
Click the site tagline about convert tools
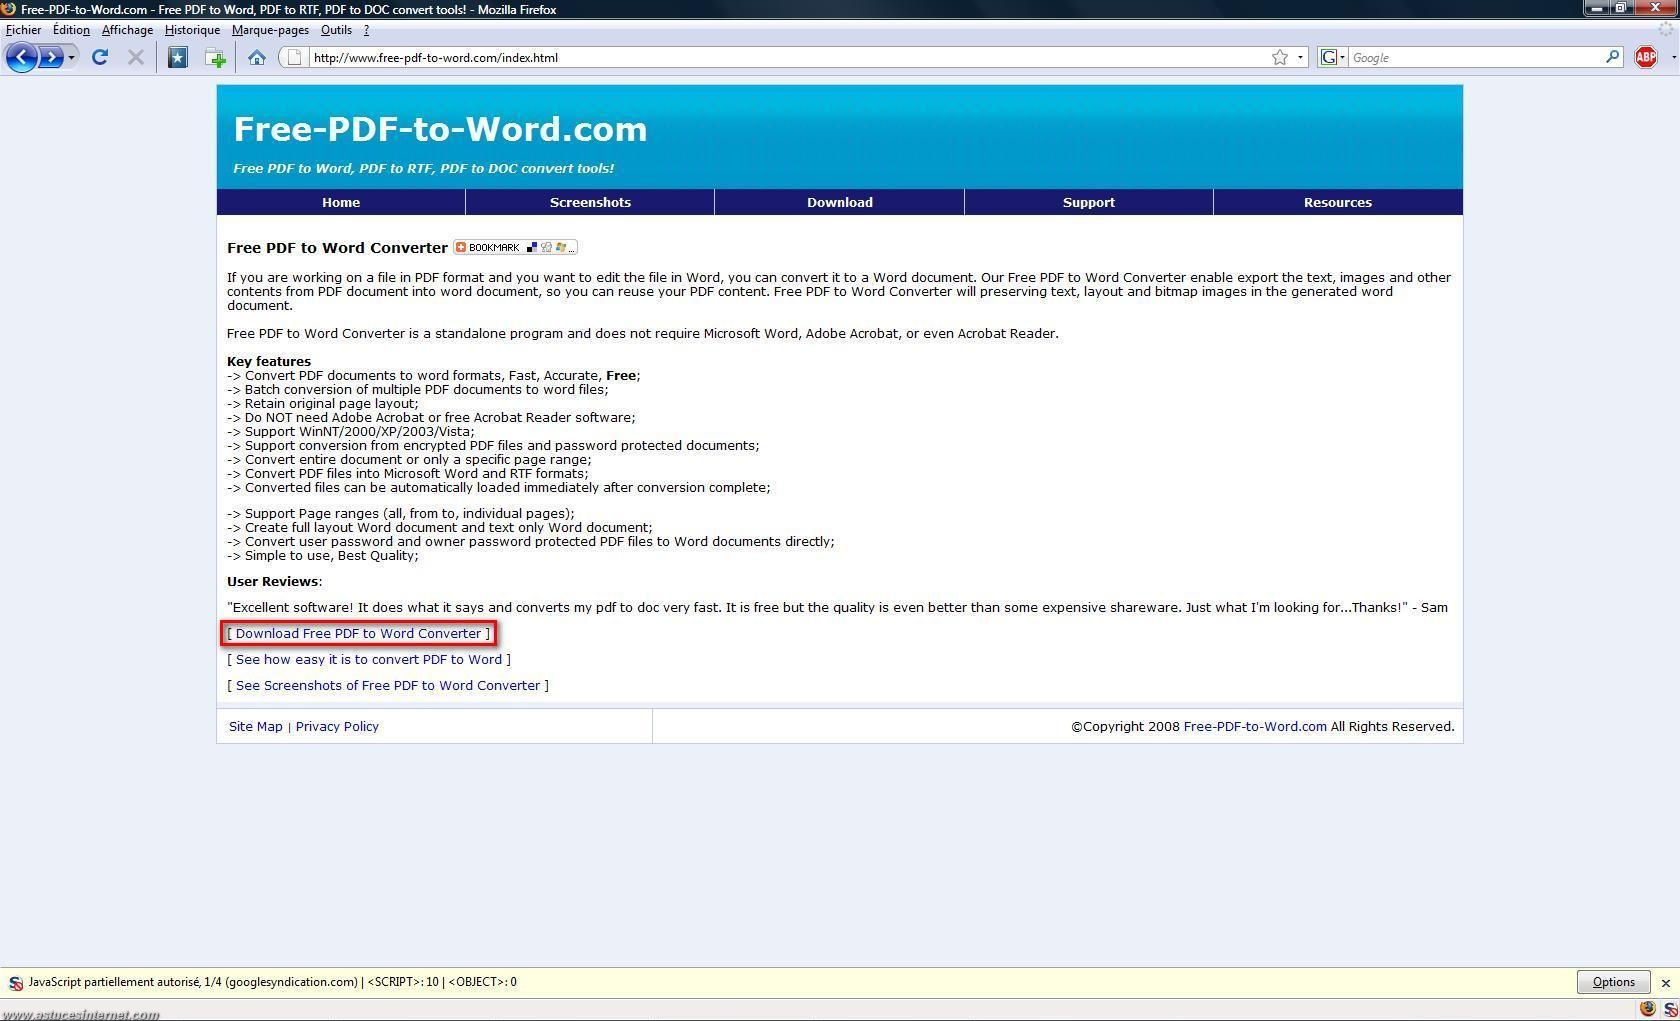(424, 168)
